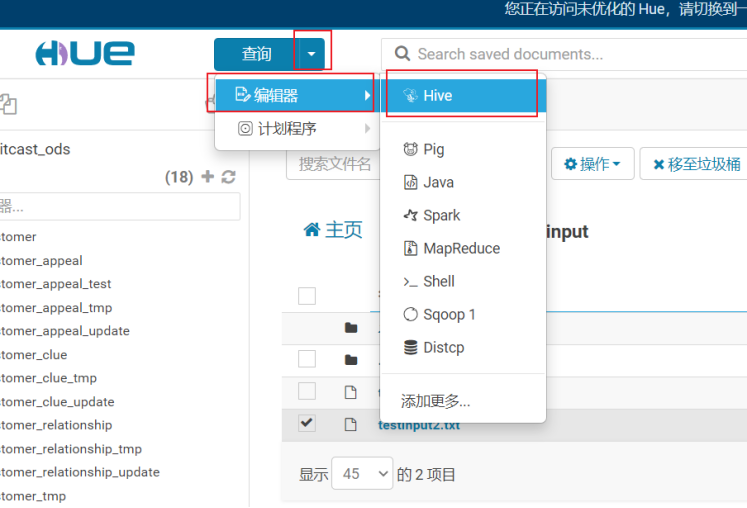Click the home house icon
This screenshot has height=508, width=747.
312,230
